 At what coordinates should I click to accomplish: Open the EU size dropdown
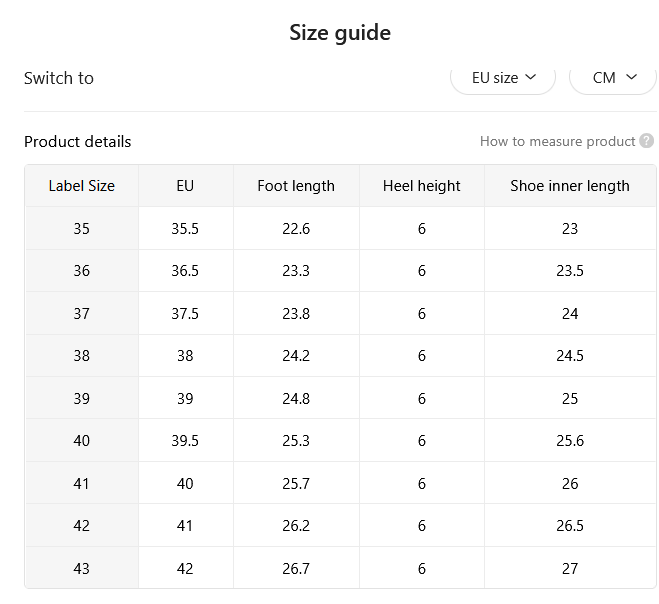(x=503, y=78)
